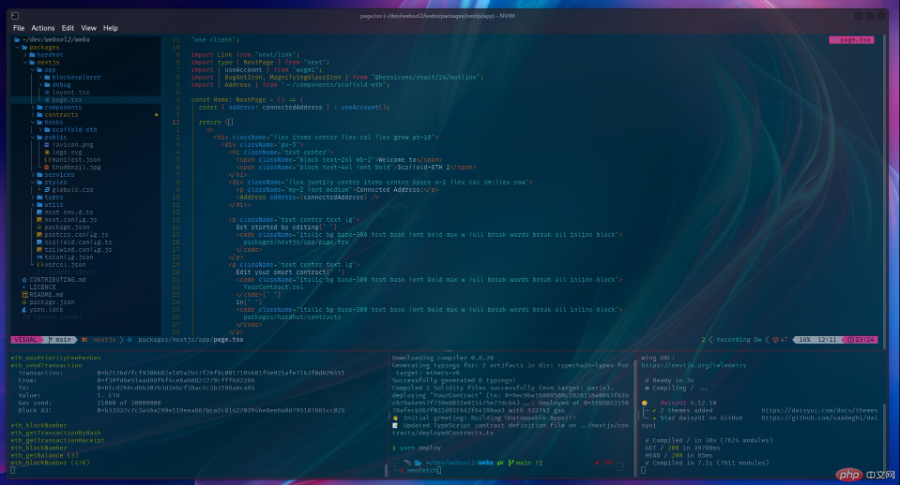Click the scaffold.config.ts file icon
This screenshot has width=900, height=485.
tap(40, 242)
